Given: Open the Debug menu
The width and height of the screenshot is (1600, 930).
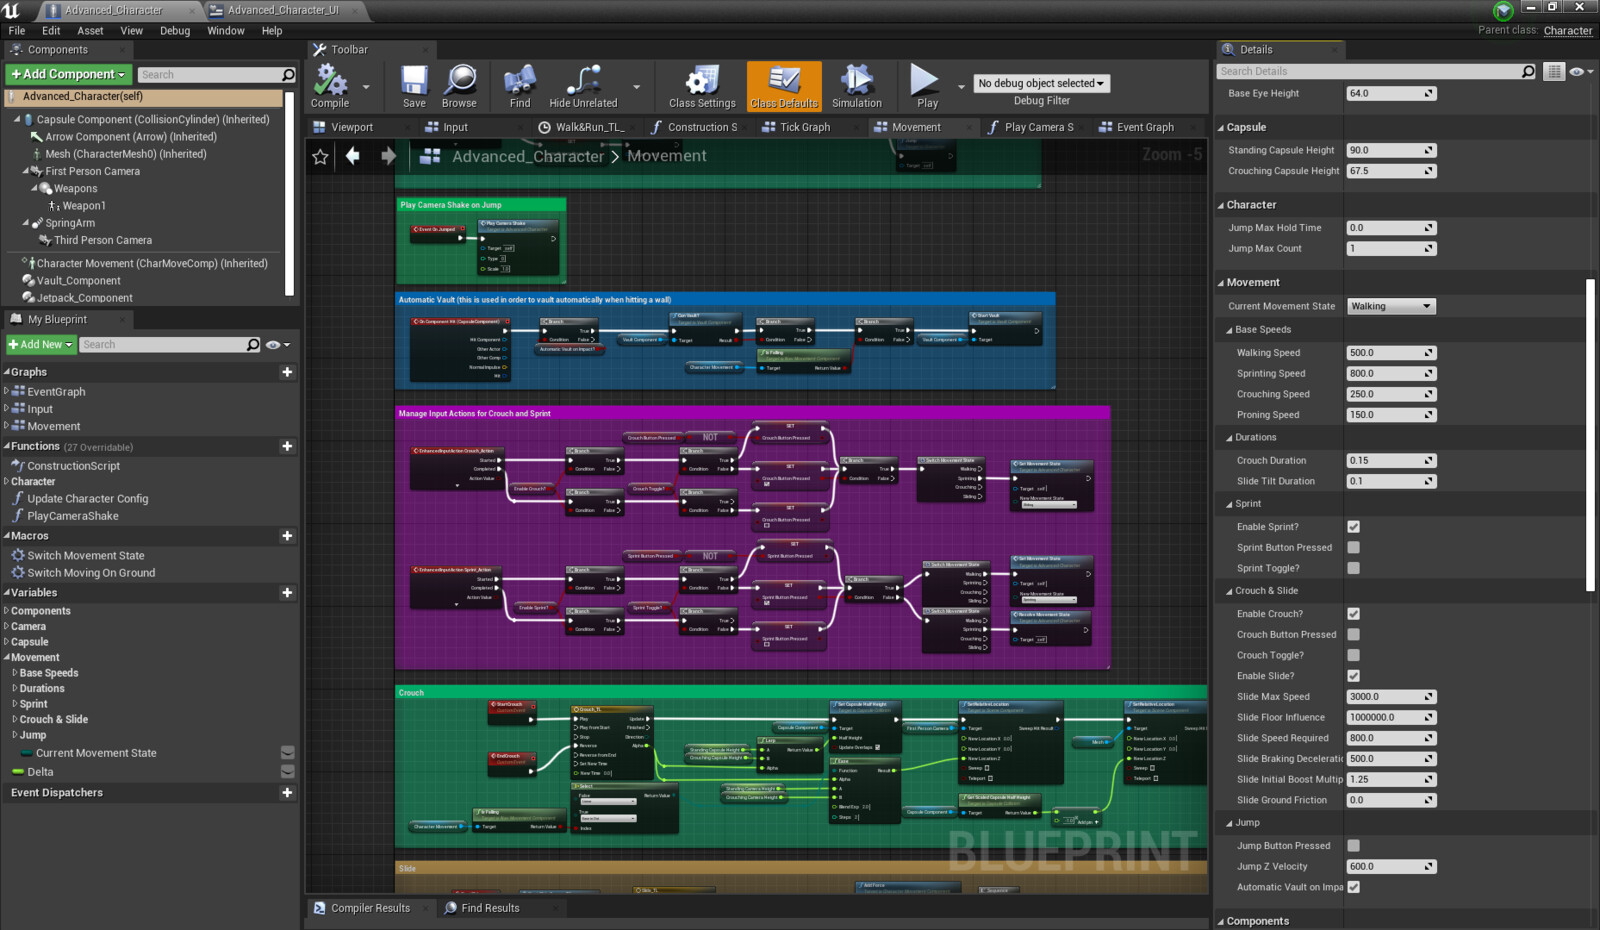Looking at the screenshot, I should click(x=175, y=31).
